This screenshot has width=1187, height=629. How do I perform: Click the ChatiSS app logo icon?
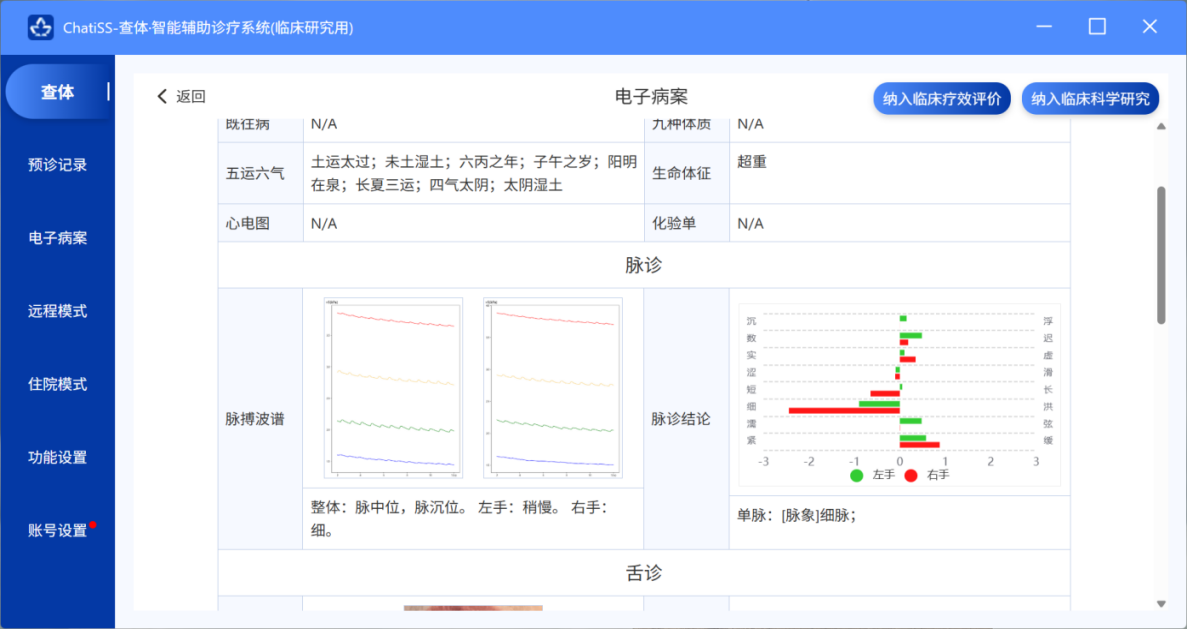pos(40,27)
